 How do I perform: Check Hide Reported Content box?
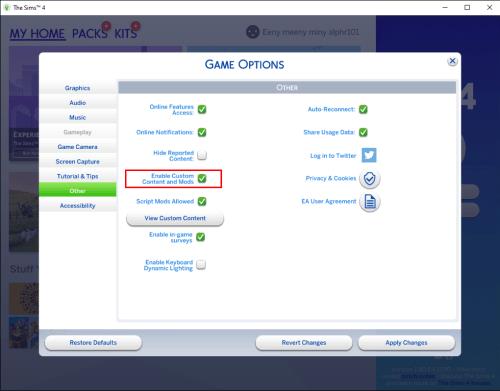pyautogui.click(x=202, y=155)
